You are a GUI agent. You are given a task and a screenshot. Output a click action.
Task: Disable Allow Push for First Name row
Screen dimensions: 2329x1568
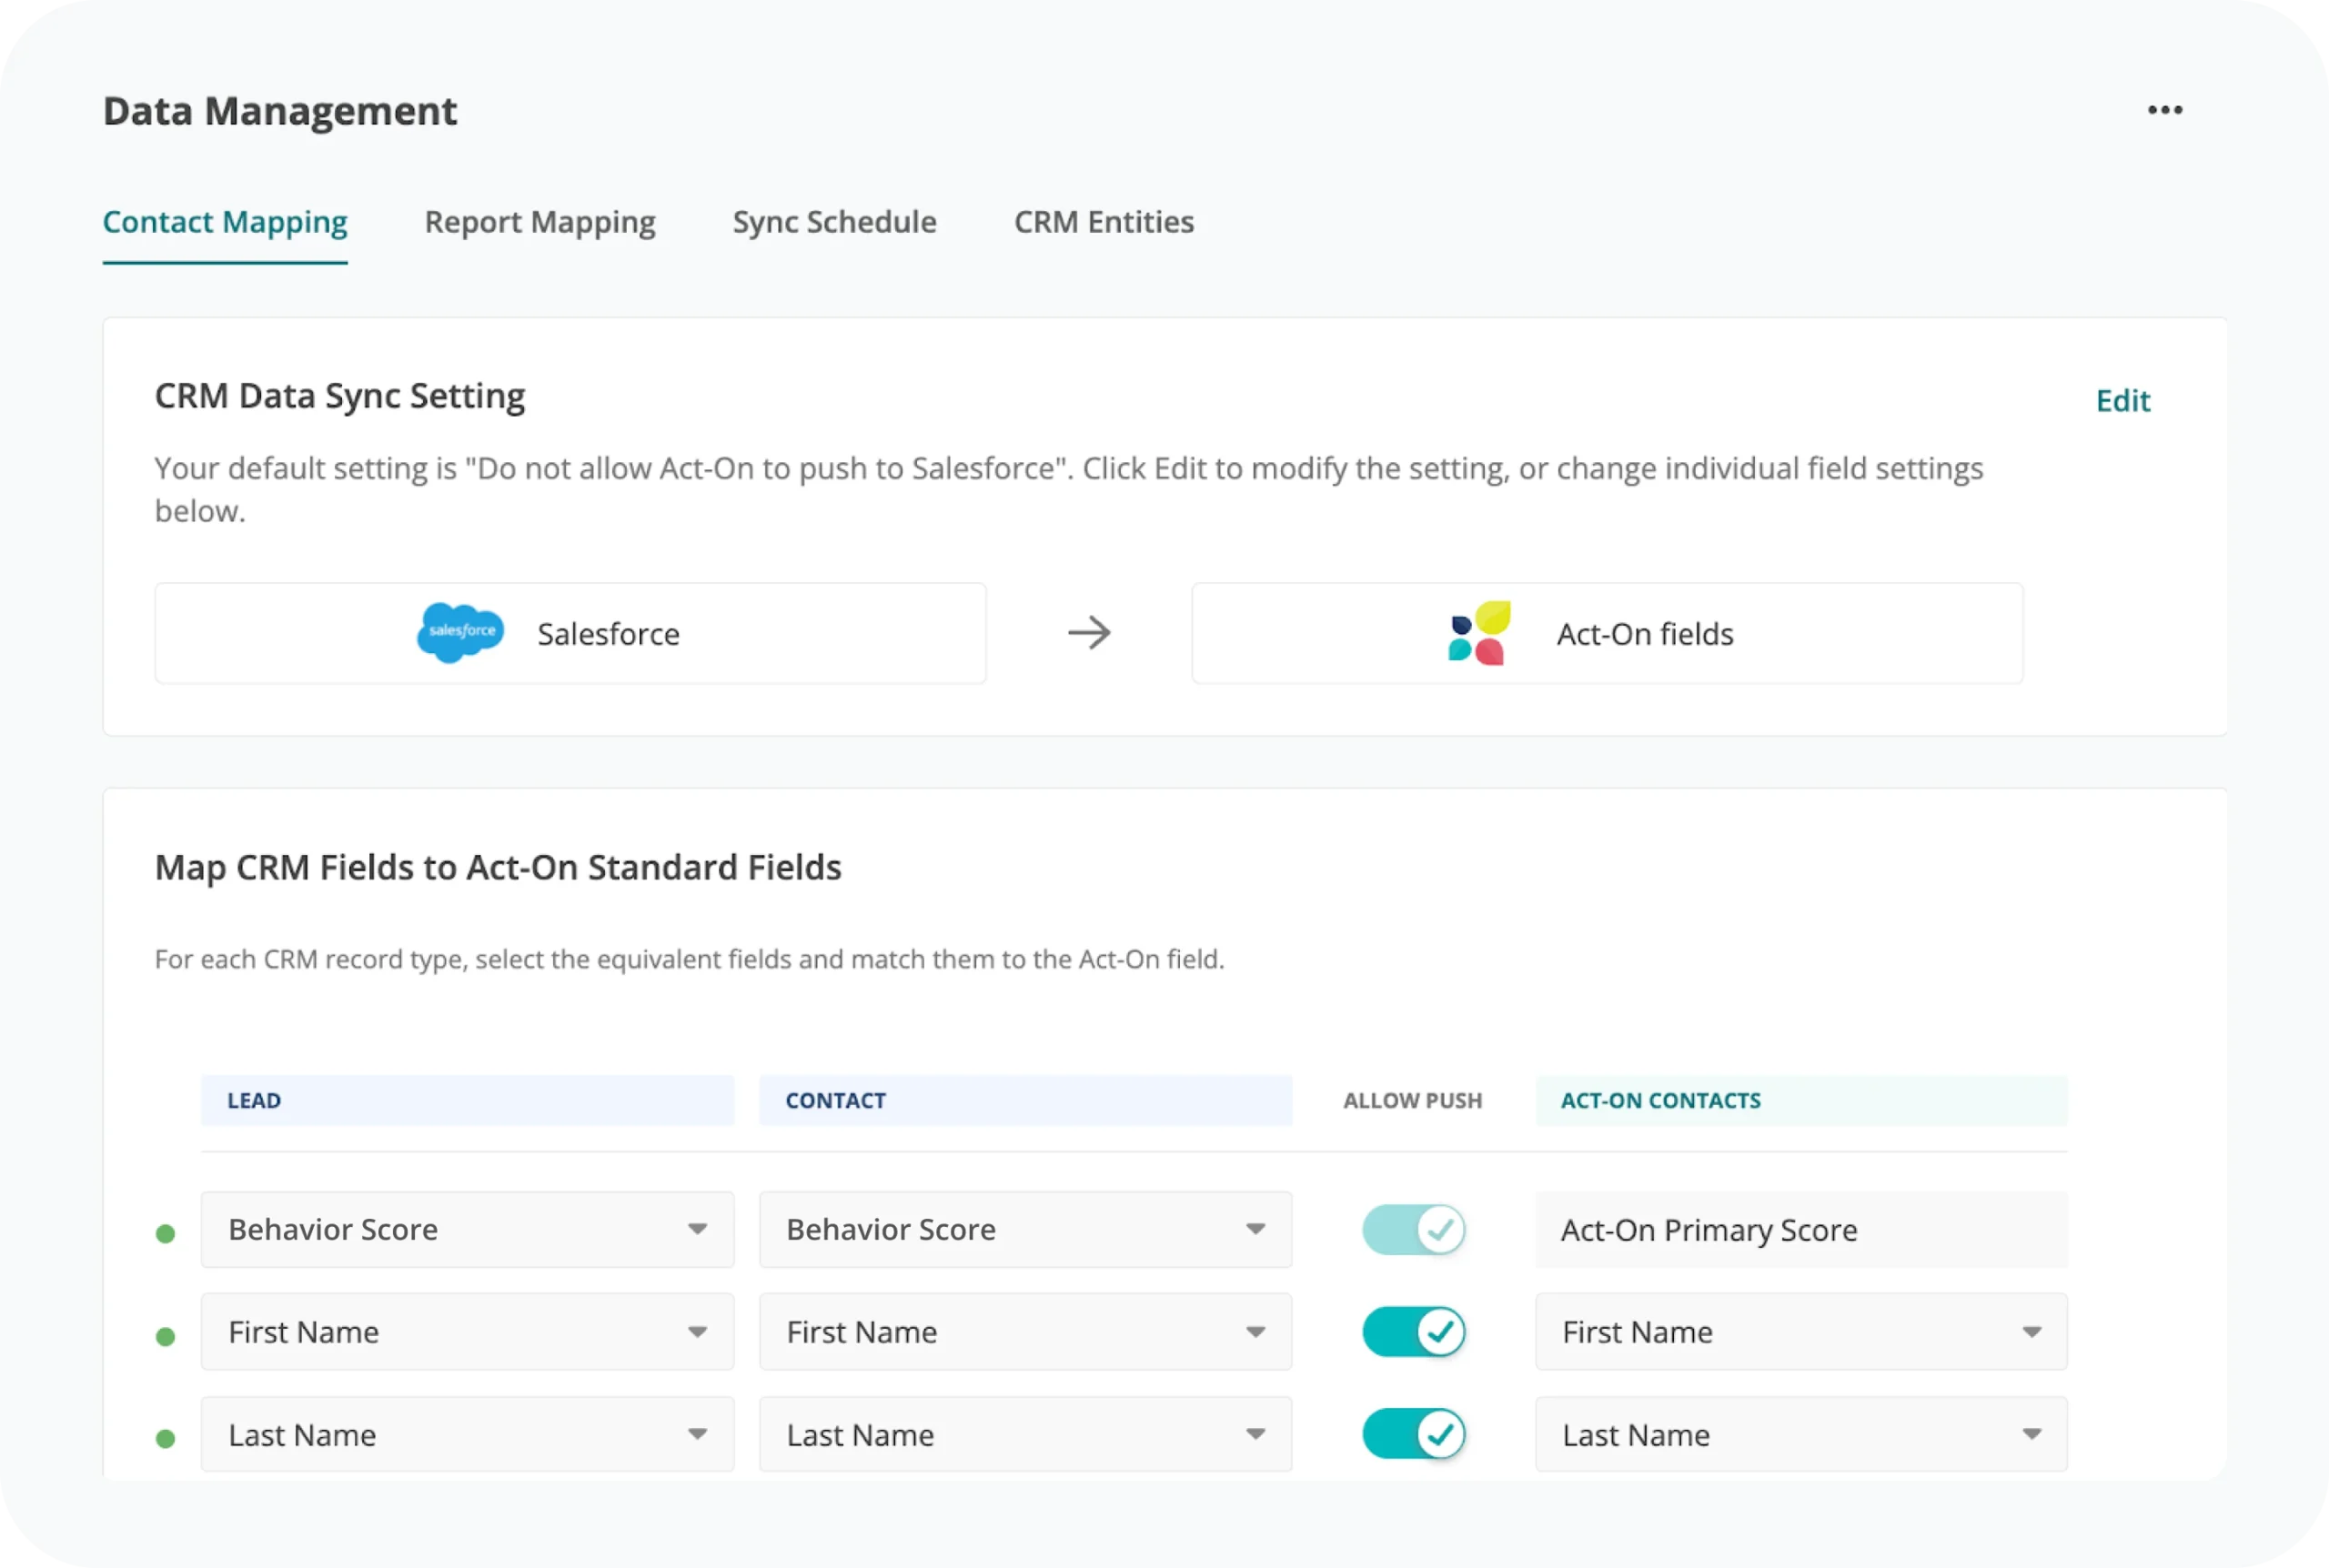(x=1413, y=1332)
